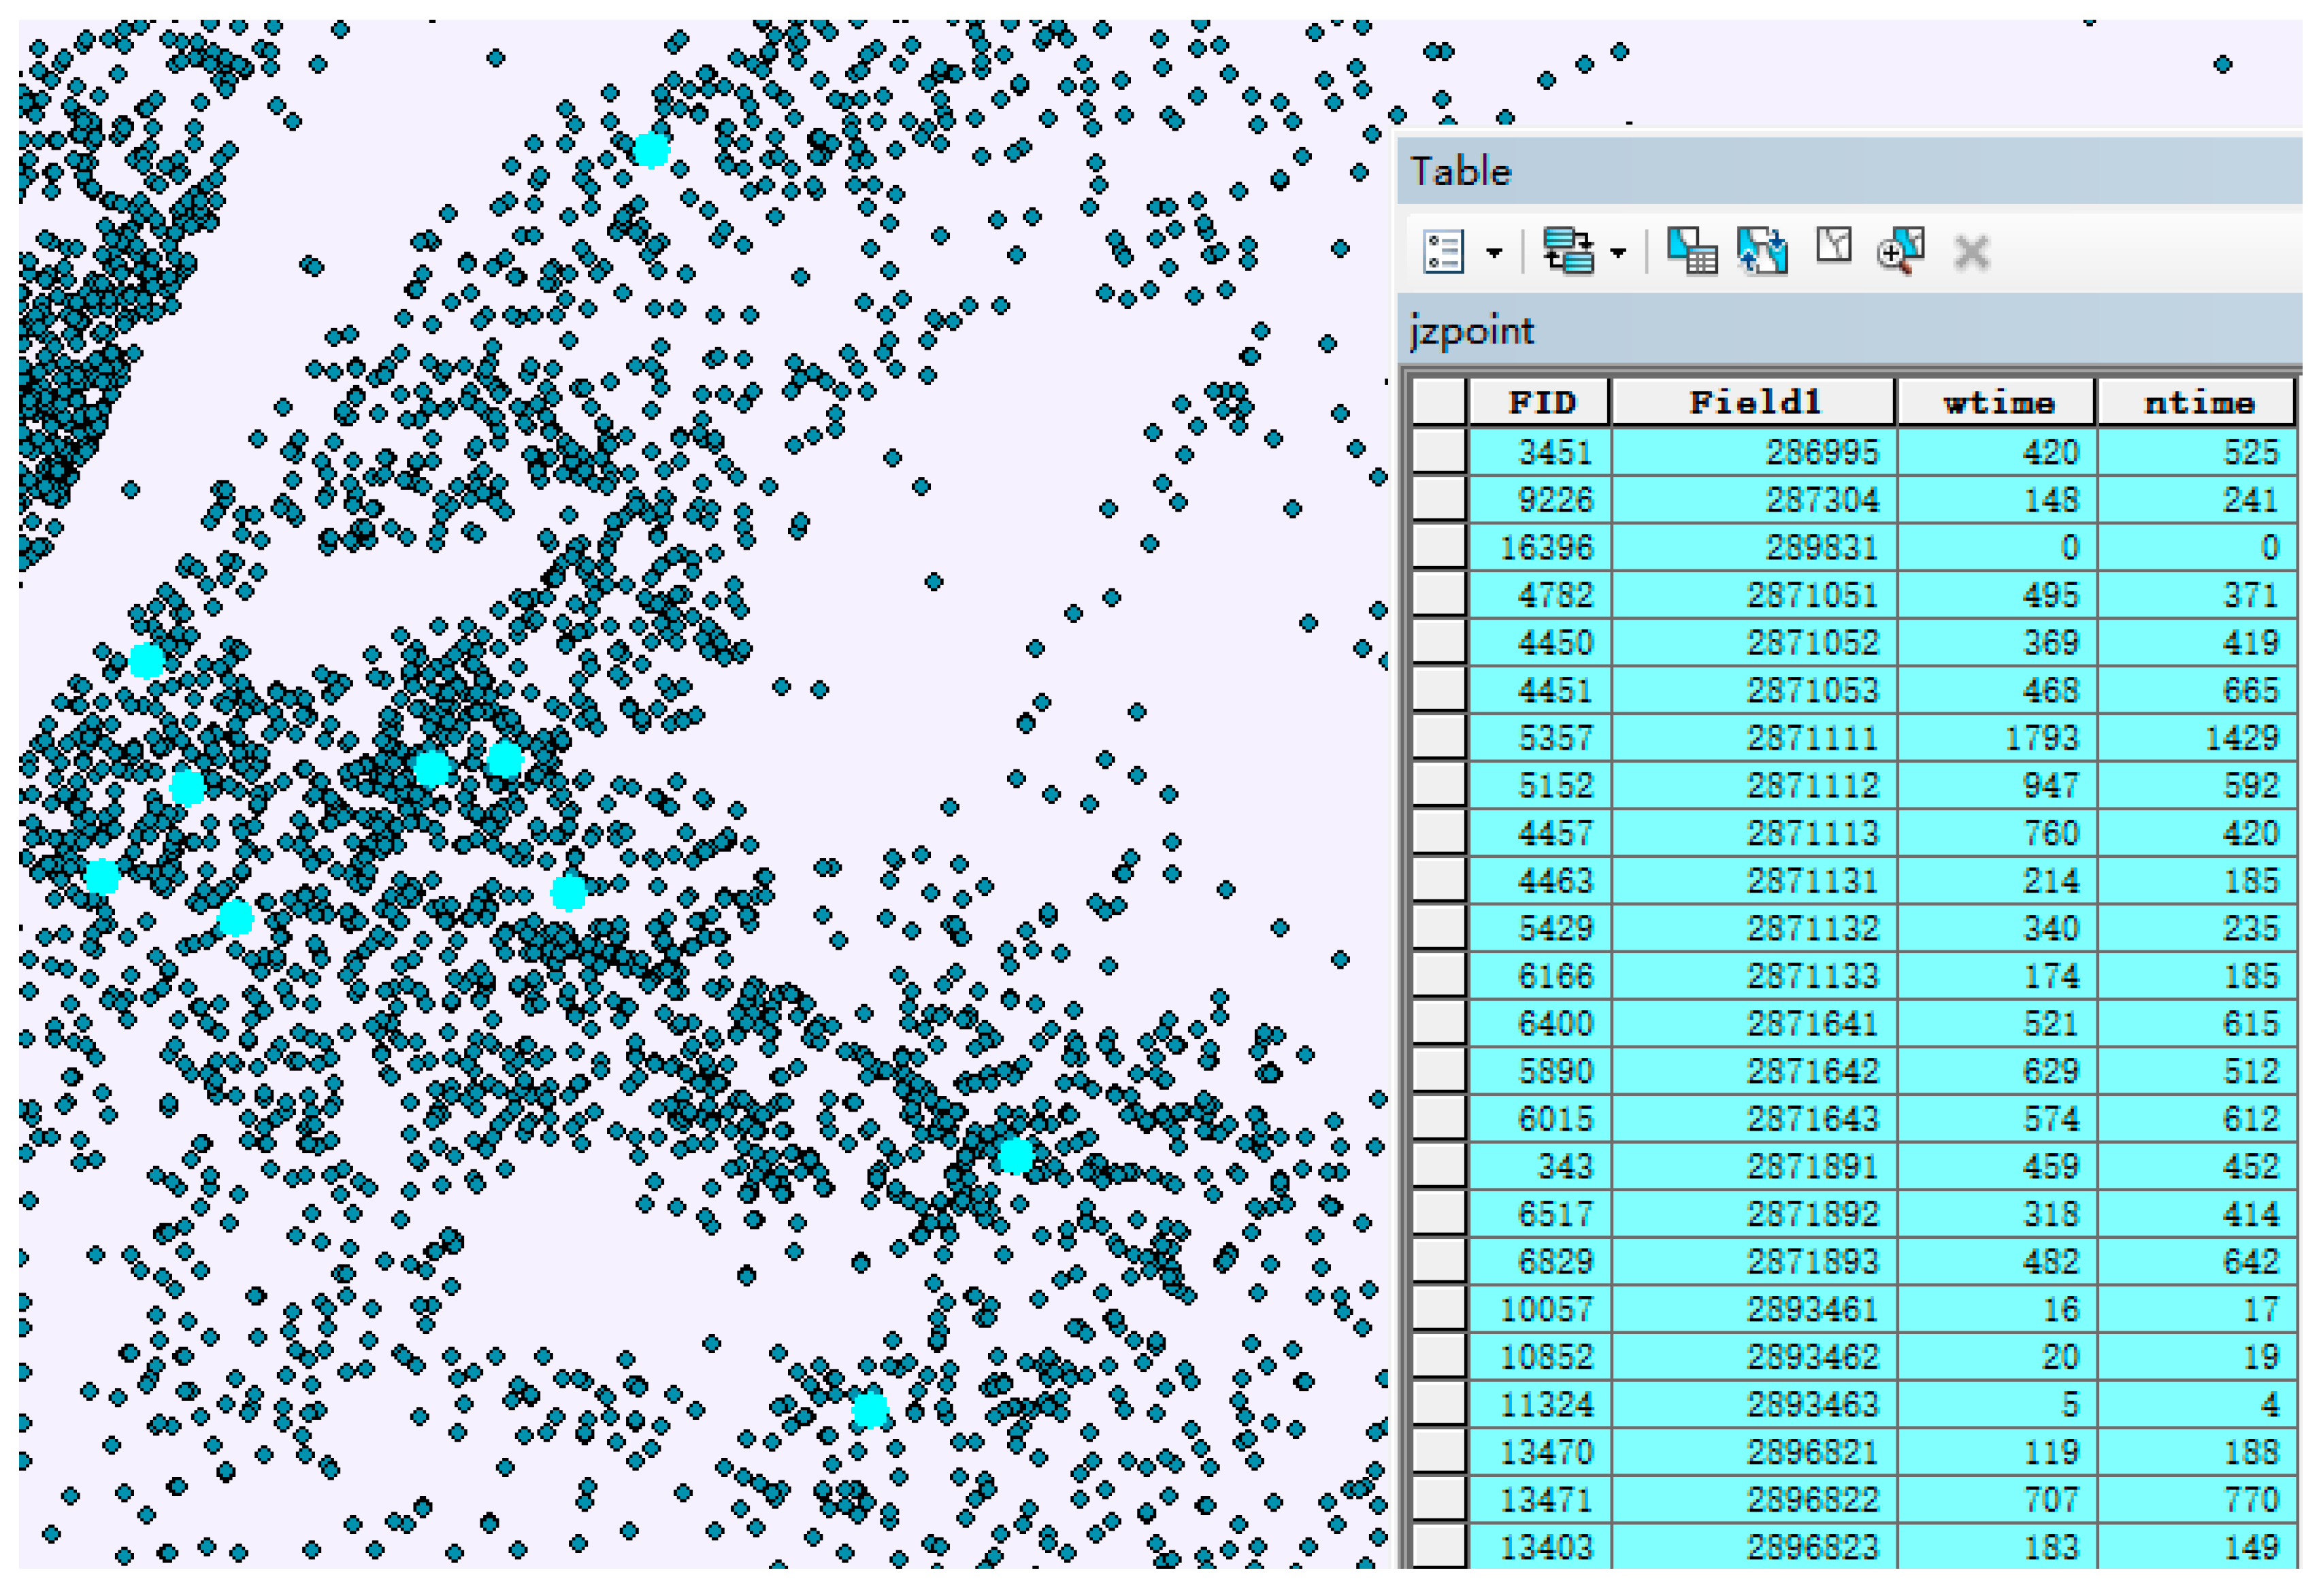Click the FID column header
Screen dimensions: 2321x1596
1540,403
